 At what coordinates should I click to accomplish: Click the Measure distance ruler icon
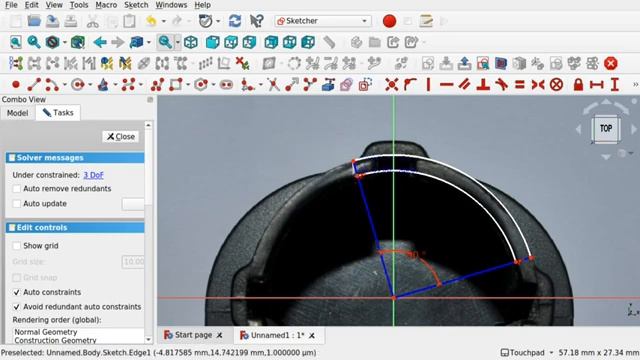[x=329, y=42]
